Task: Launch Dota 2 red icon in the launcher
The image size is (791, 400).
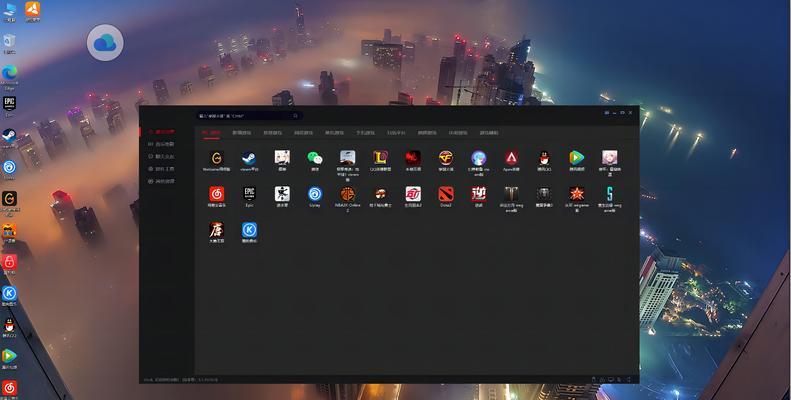Action: [x=445, y=194]
